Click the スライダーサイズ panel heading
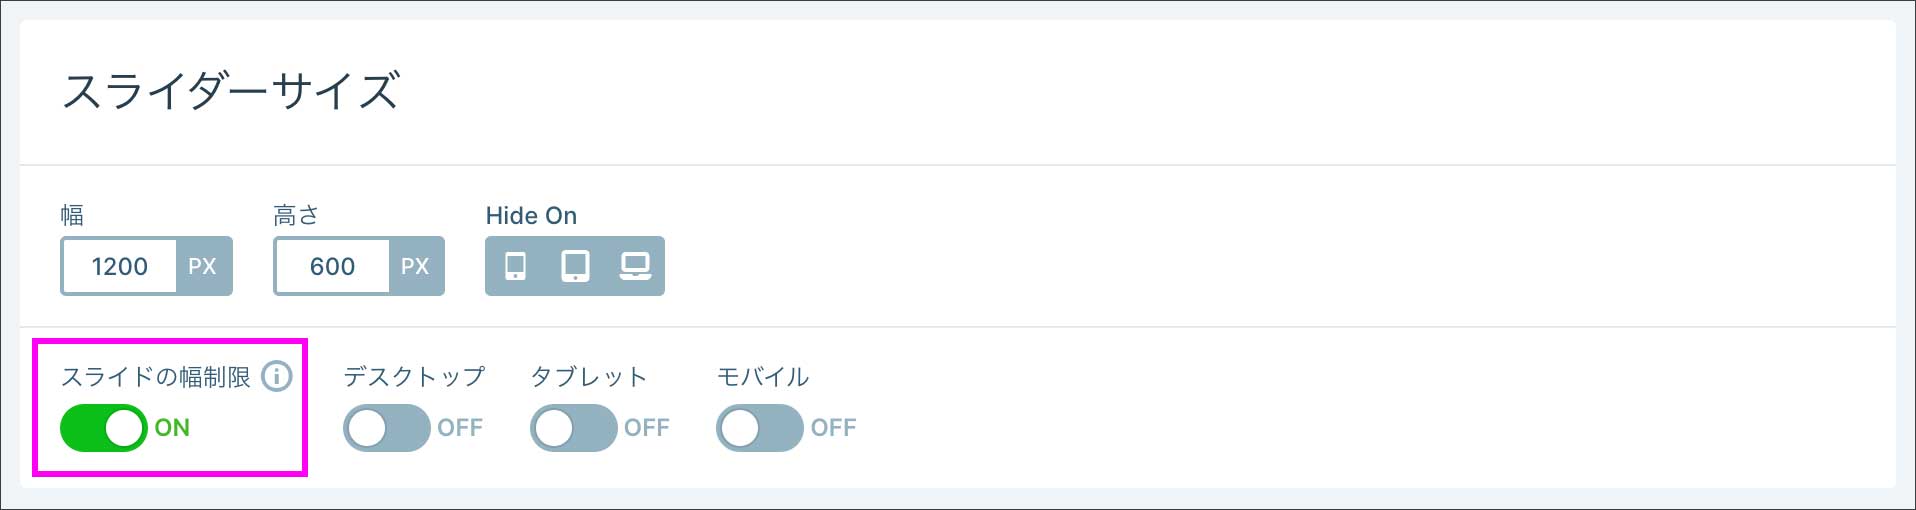1916x510 pixels. pos(231,91)
